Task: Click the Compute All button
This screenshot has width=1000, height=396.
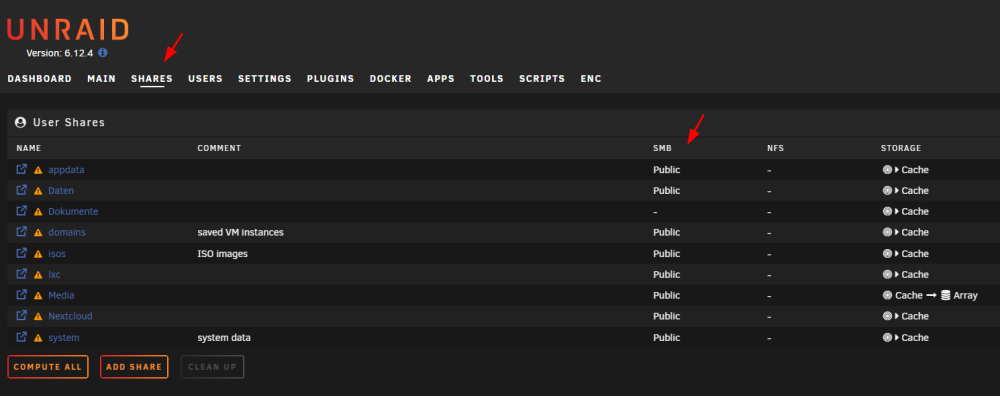Action: point(48,367)
